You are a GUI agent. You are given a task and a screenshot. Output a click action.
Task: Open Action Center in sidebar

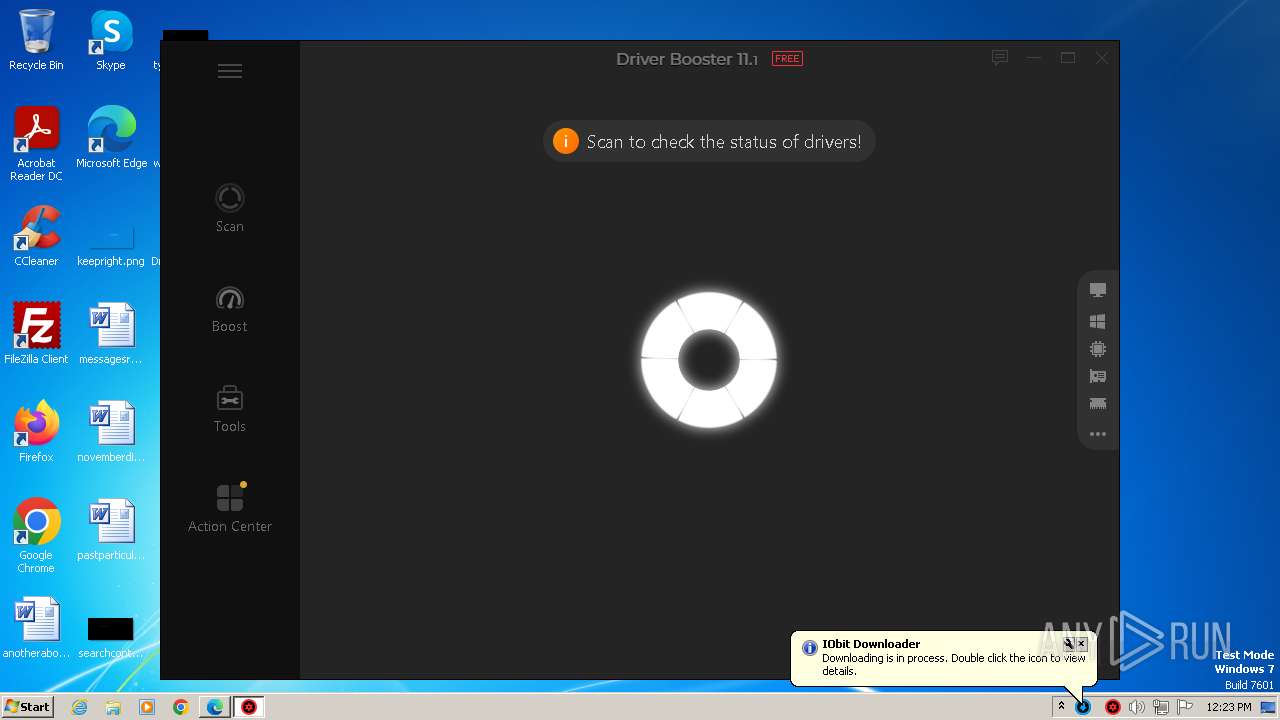[230, 508]
